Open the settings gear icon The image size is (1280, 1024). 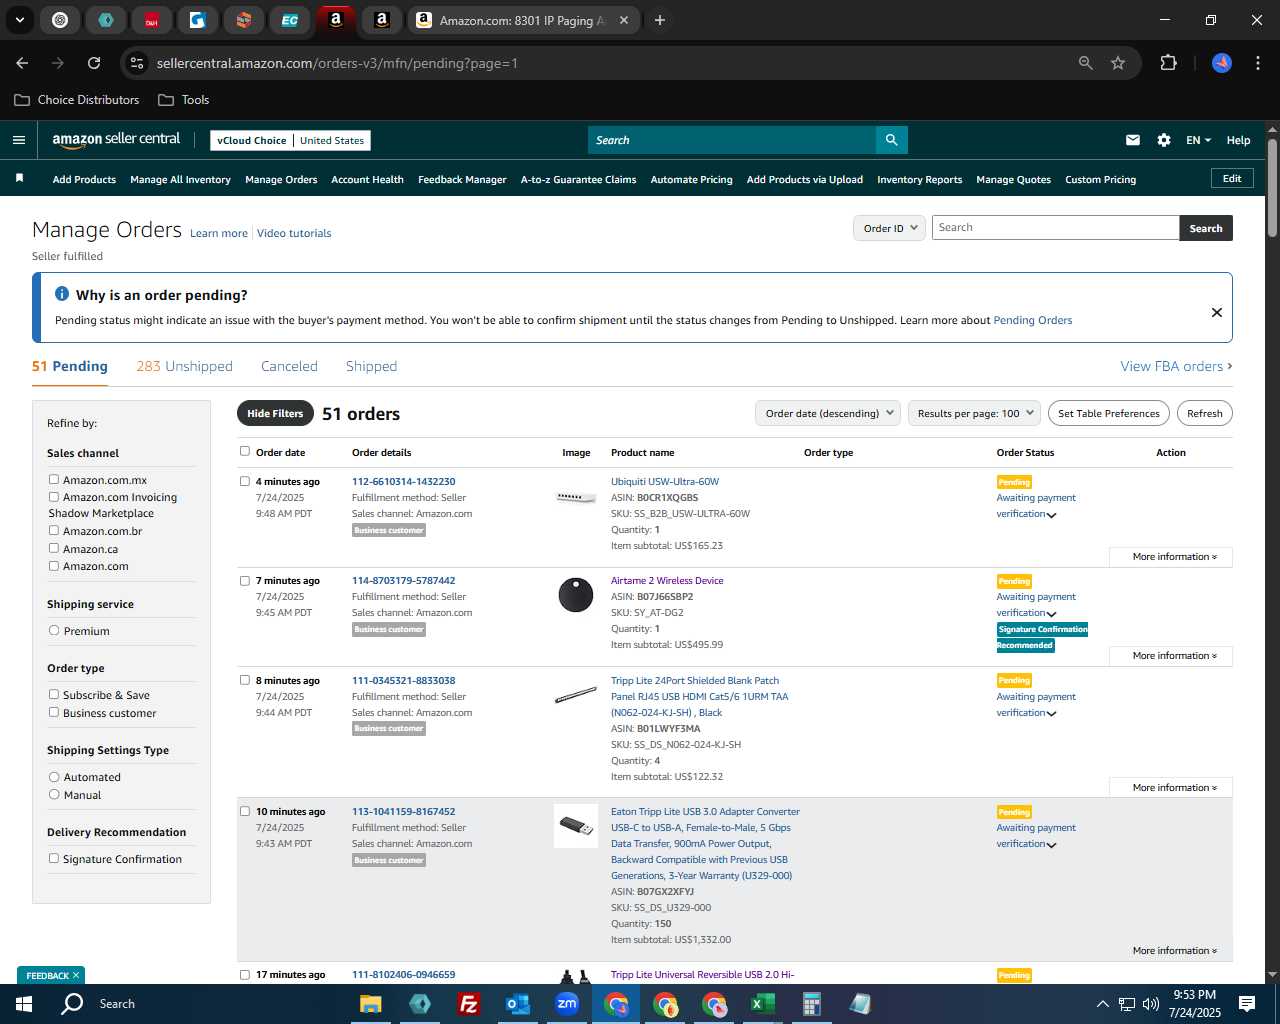pos(1164,140)
